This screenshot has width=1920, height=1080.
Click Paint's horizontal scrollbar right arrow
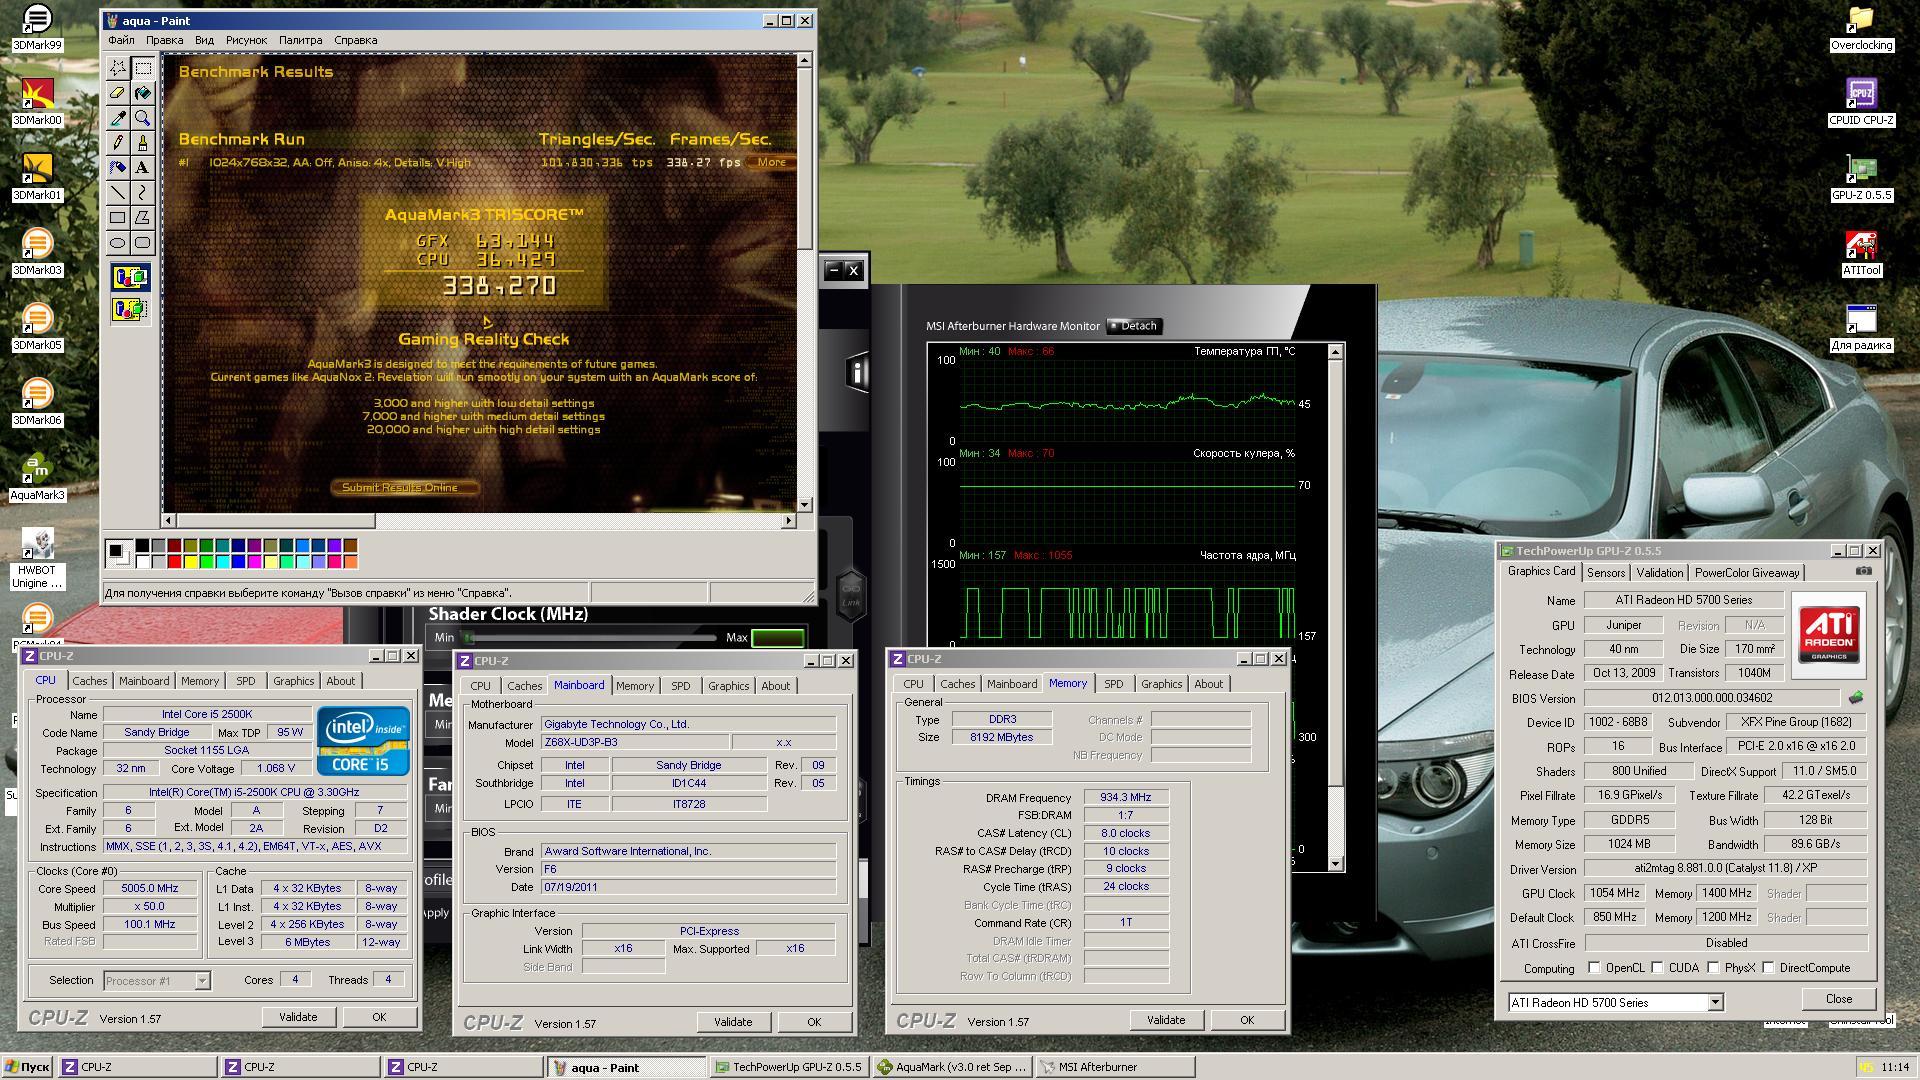tap(788, 521)
